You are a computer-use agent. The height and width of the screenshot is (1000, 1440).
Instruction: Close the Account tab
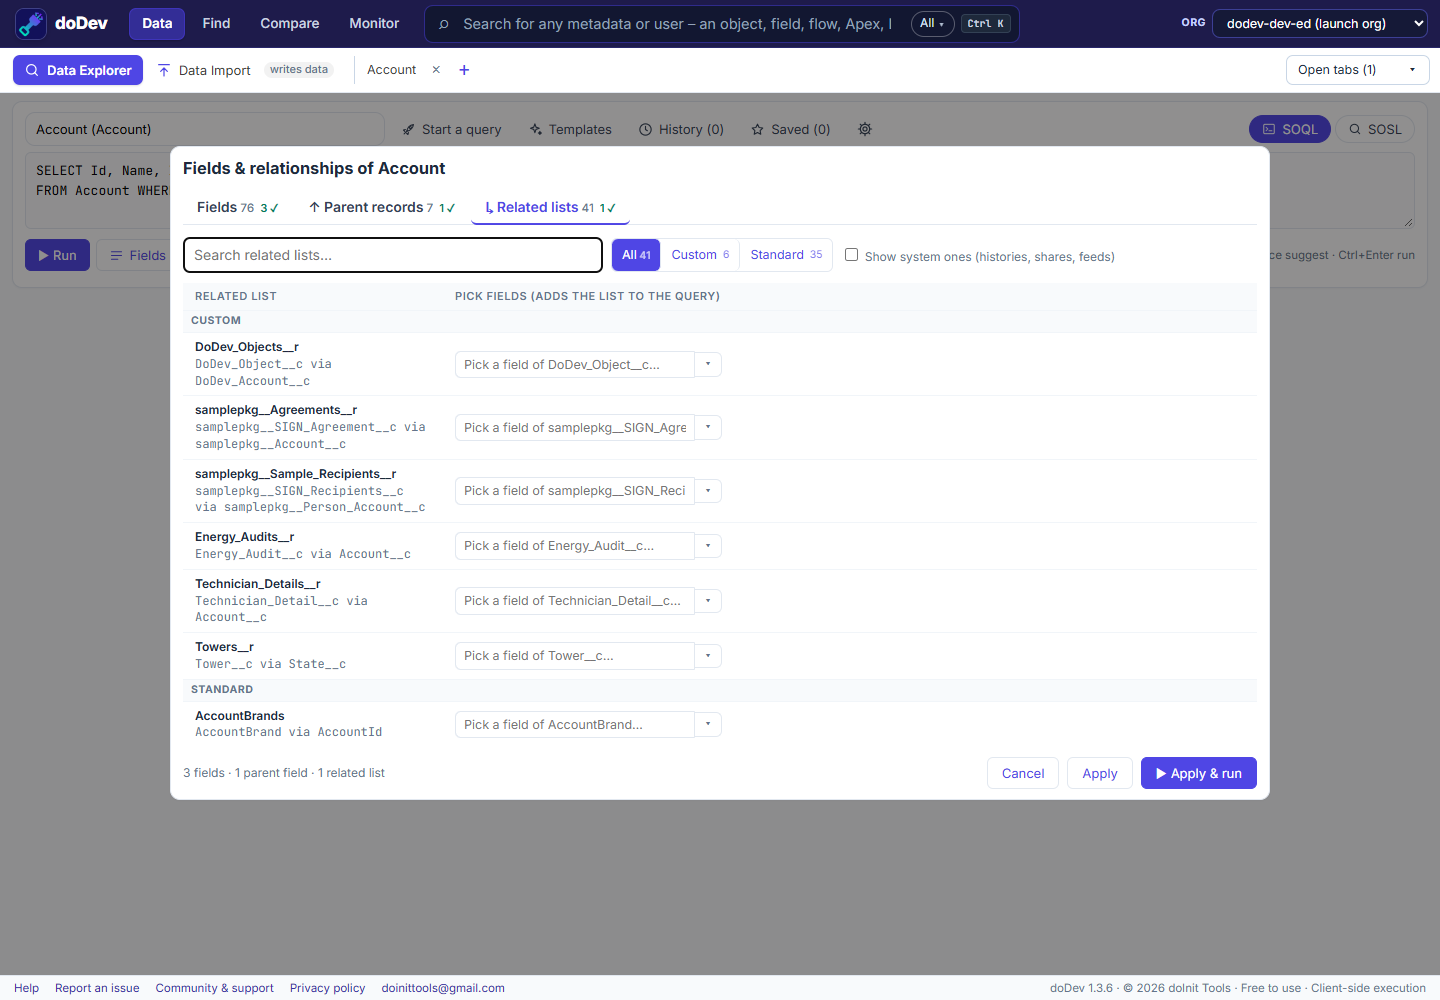436,70
